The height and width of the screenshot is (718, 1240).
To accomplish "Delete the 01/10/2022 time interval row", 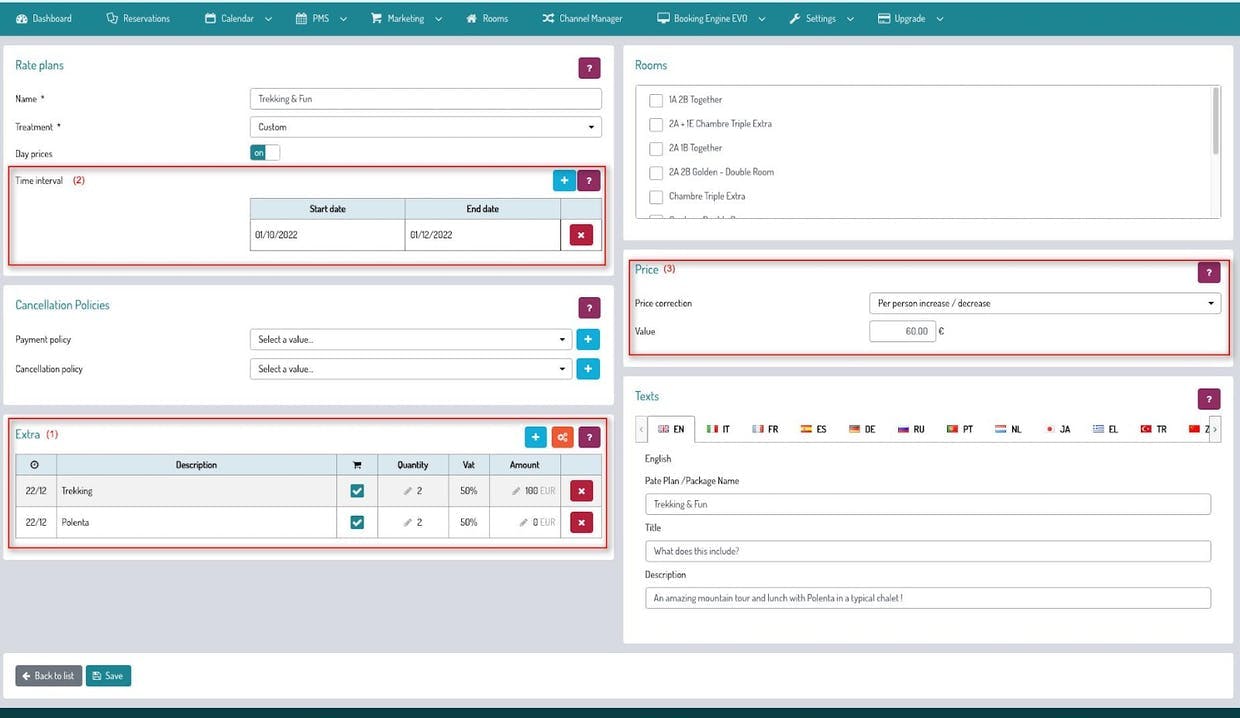I will [581, 235].
